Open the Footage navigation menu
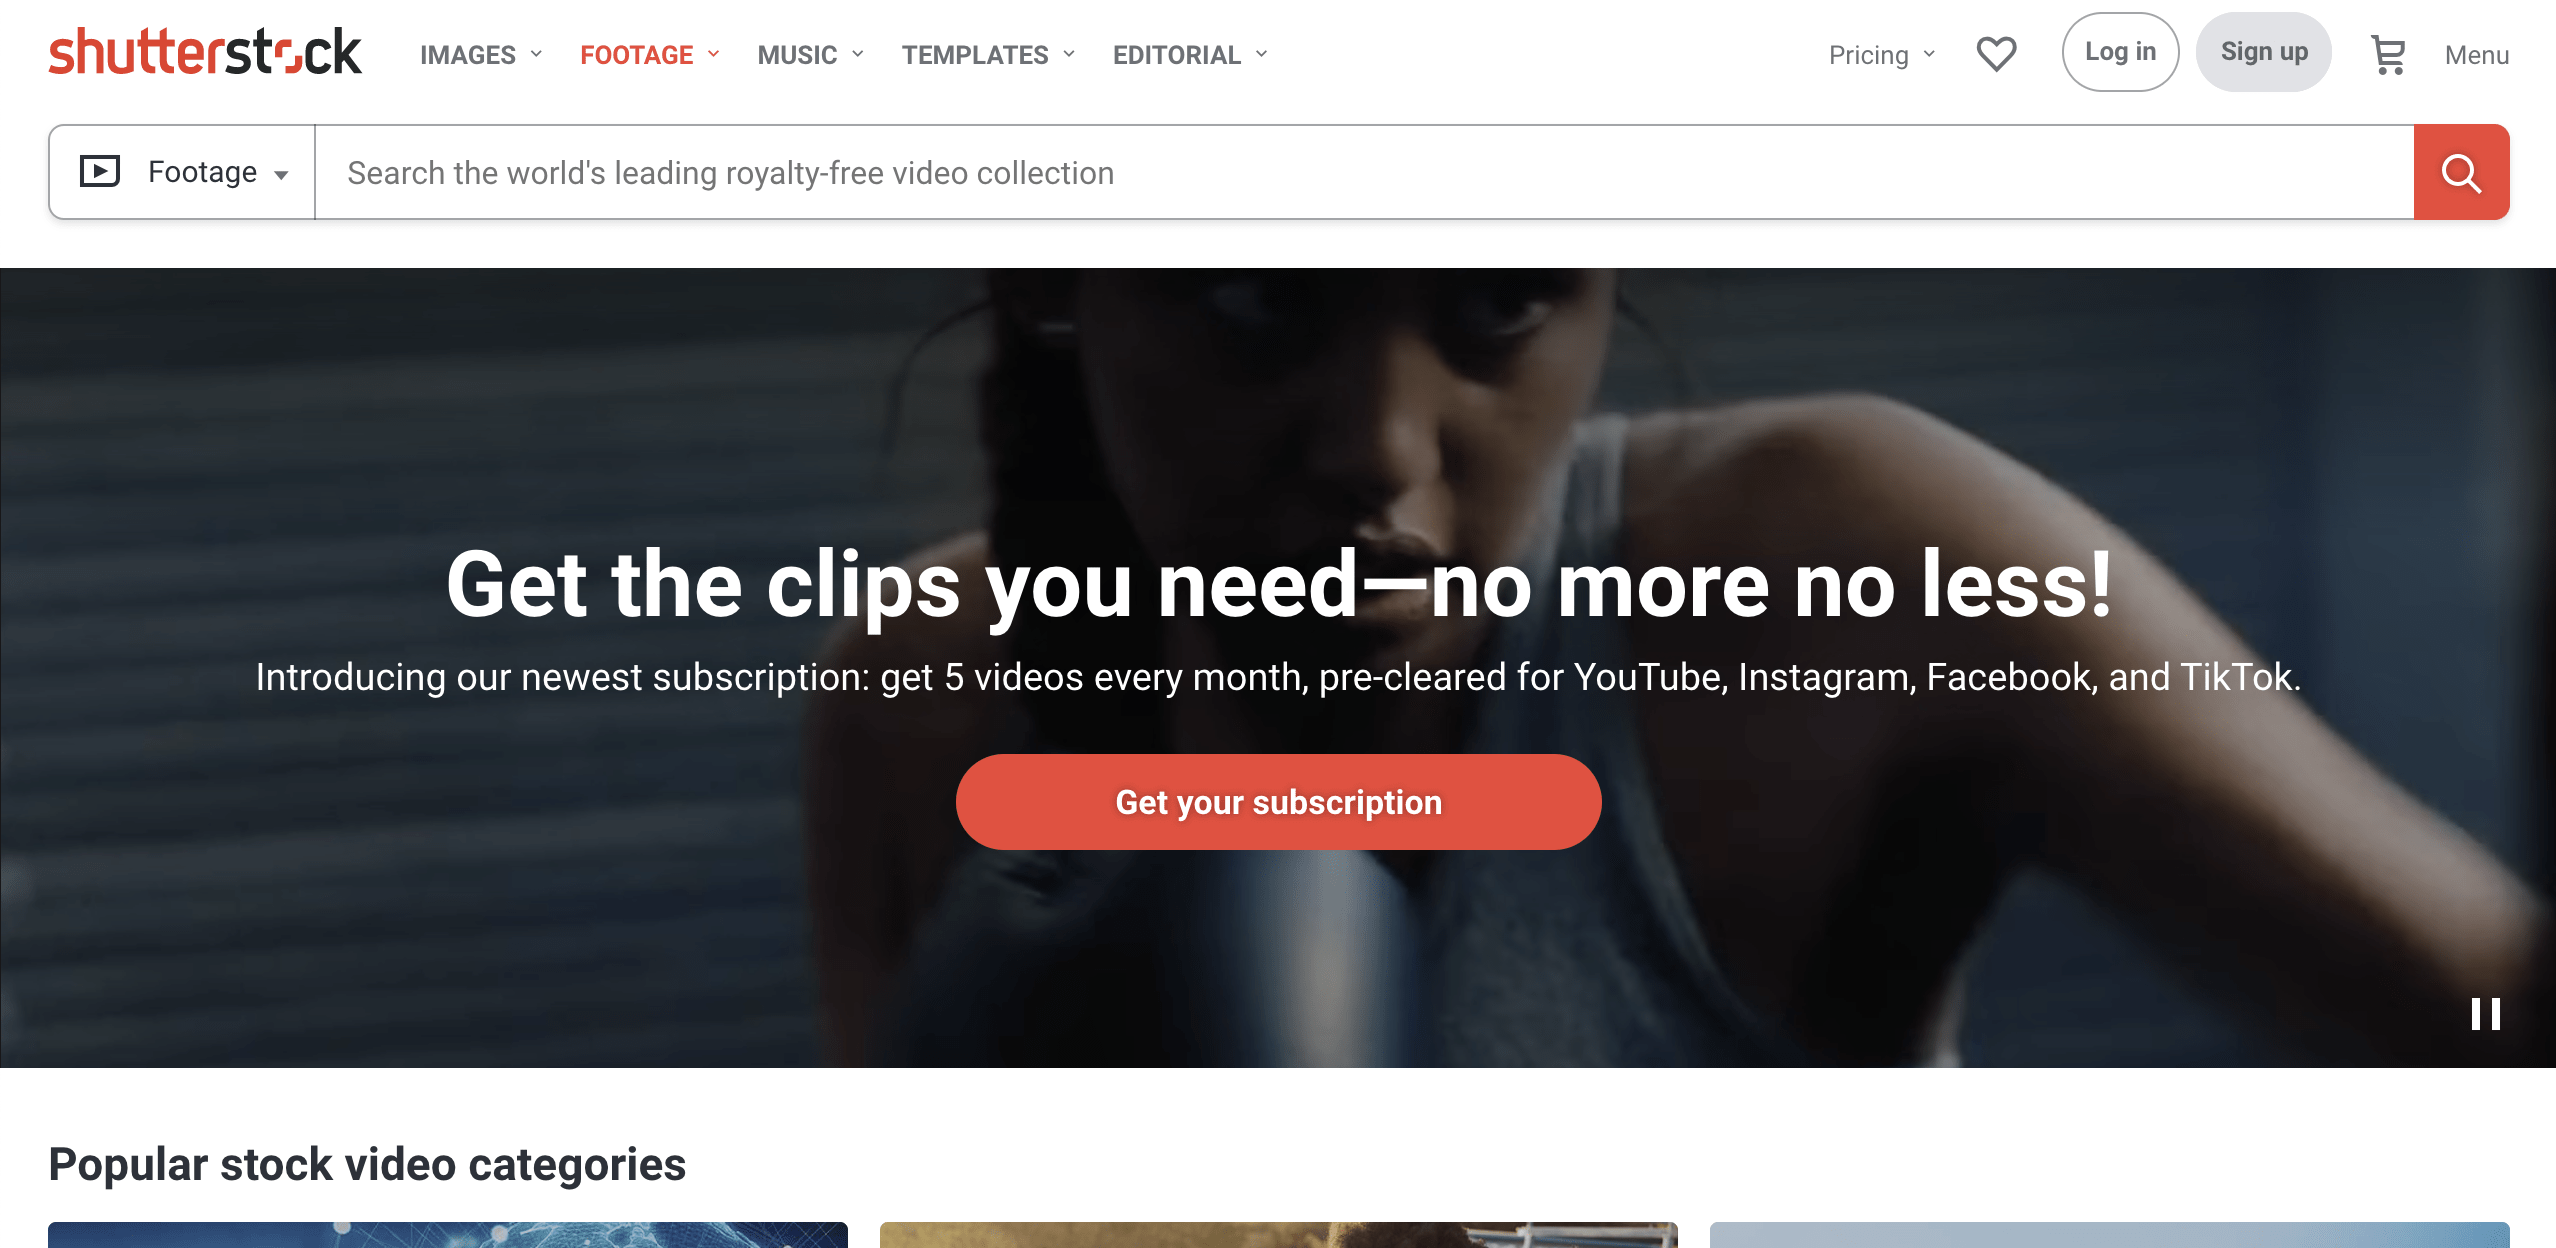This screenshot has height=1248, width=2556. tap(650, 55)
